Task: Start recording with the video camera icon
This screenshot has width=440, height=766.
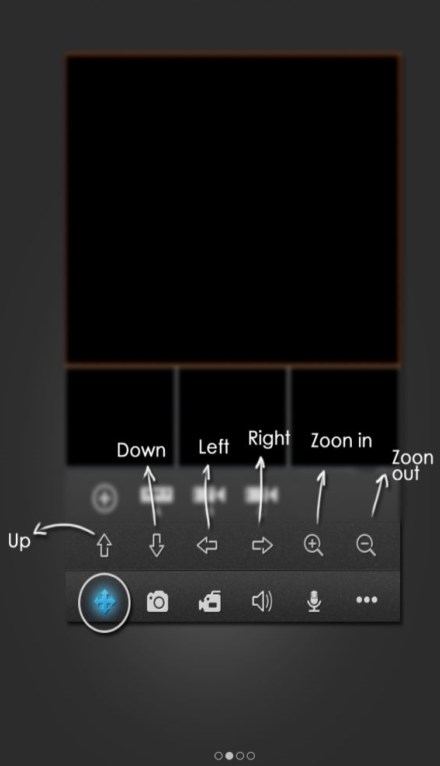Action: [210, 601]
